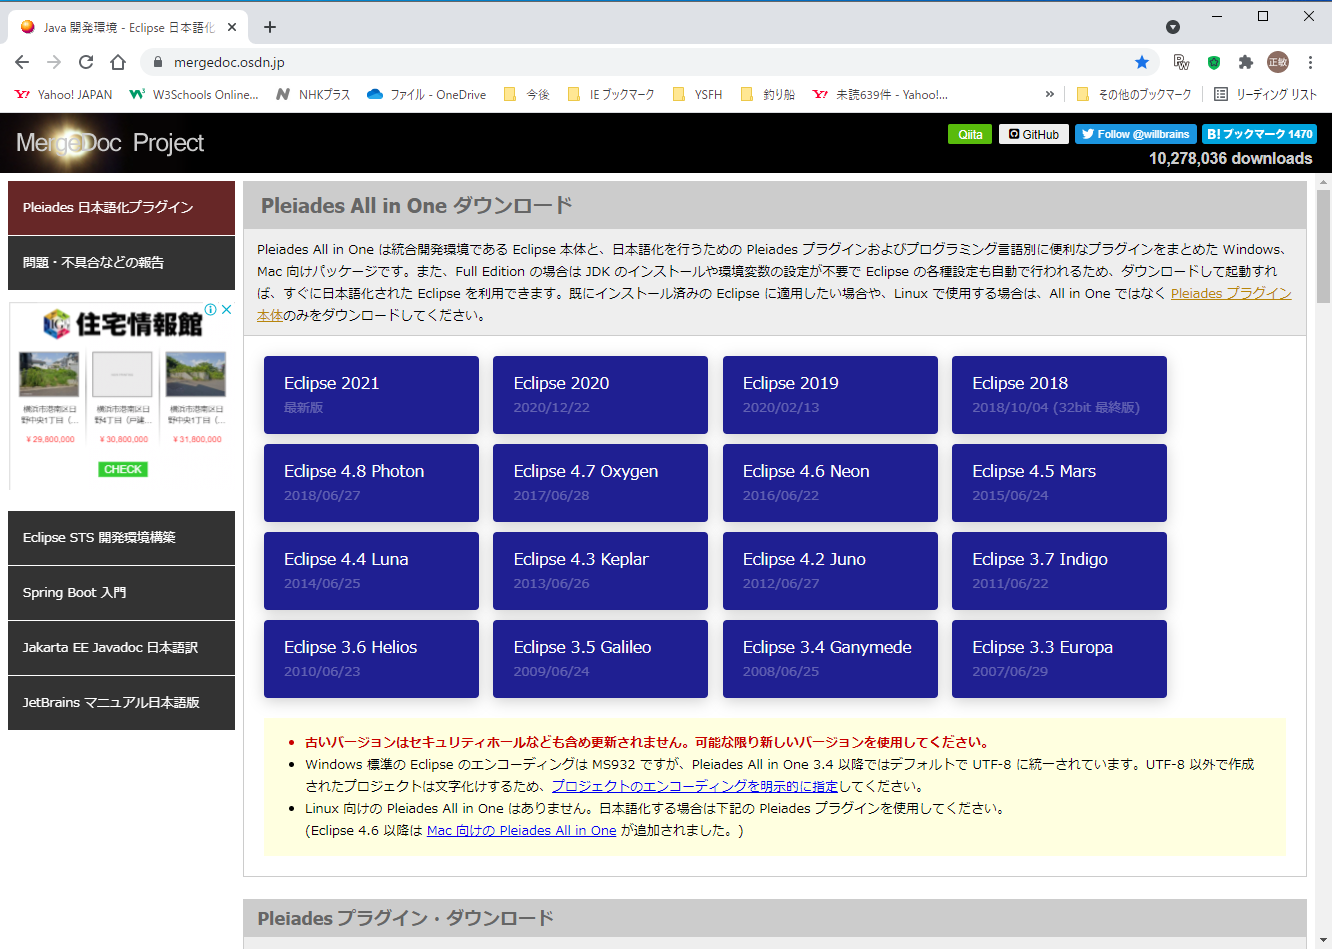Open the extensions puzzle icon

tap(1246, 62)
